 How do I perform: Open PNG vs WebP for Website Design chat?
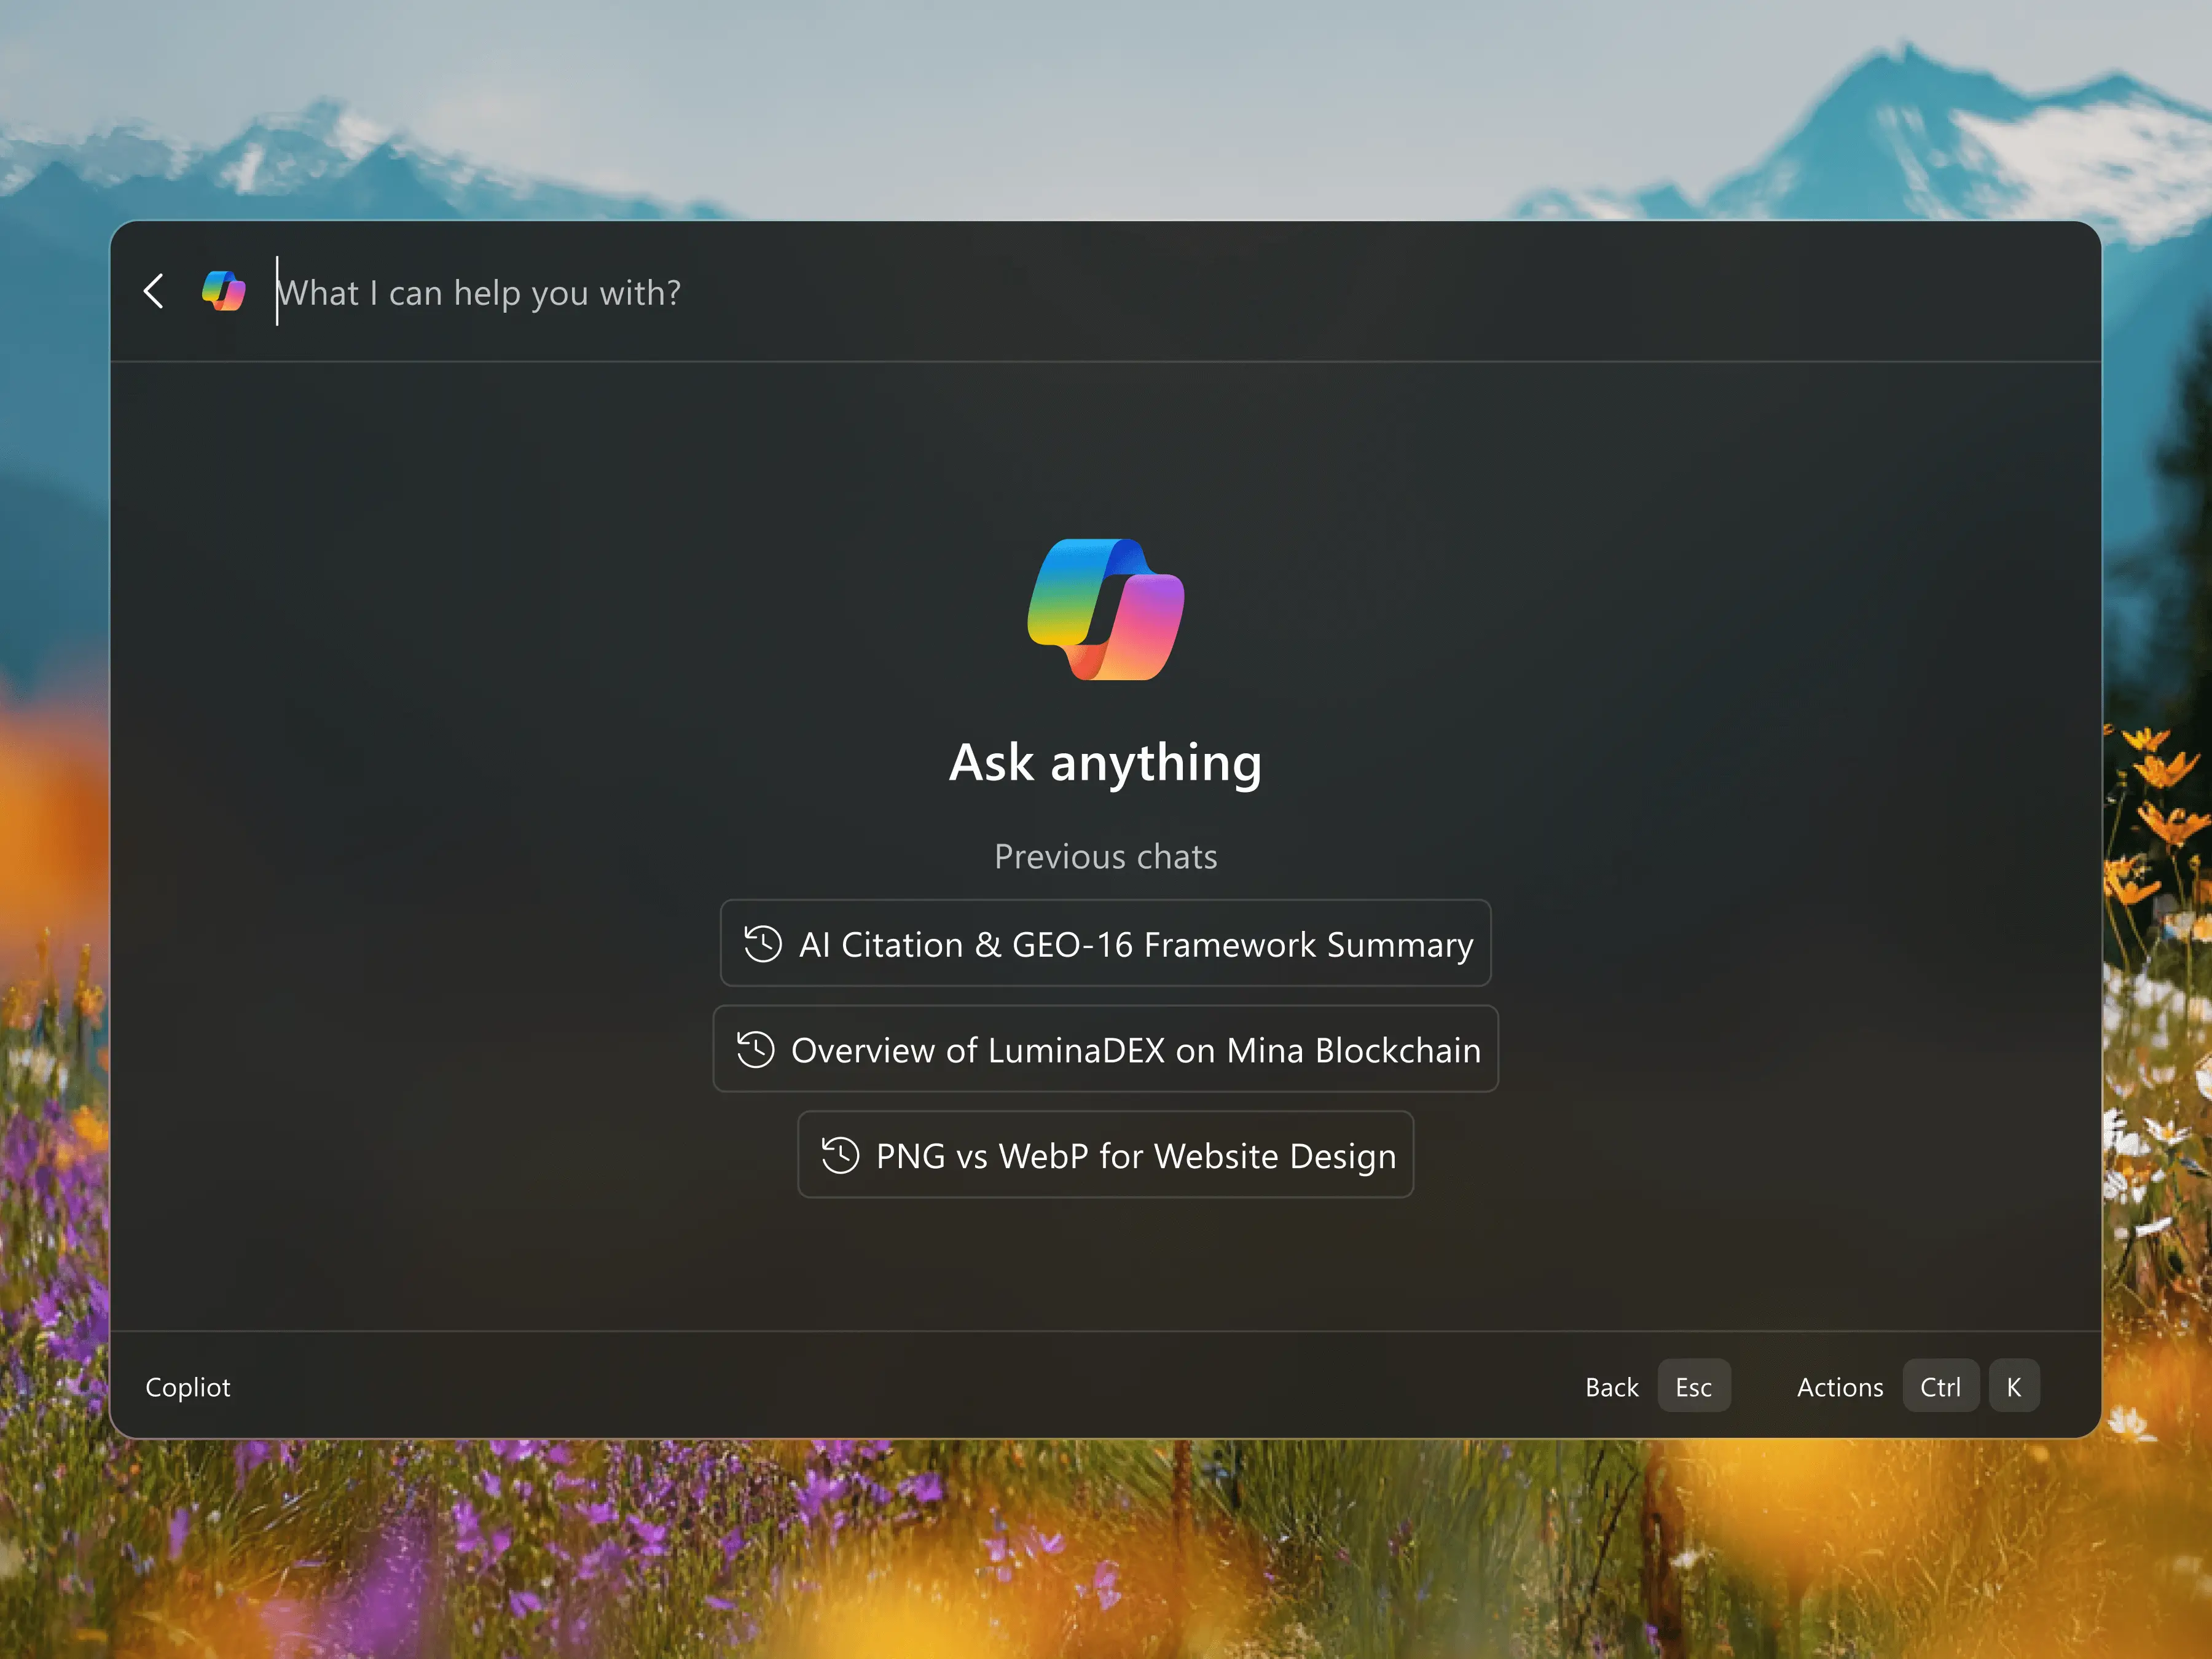[1135, 1156]
